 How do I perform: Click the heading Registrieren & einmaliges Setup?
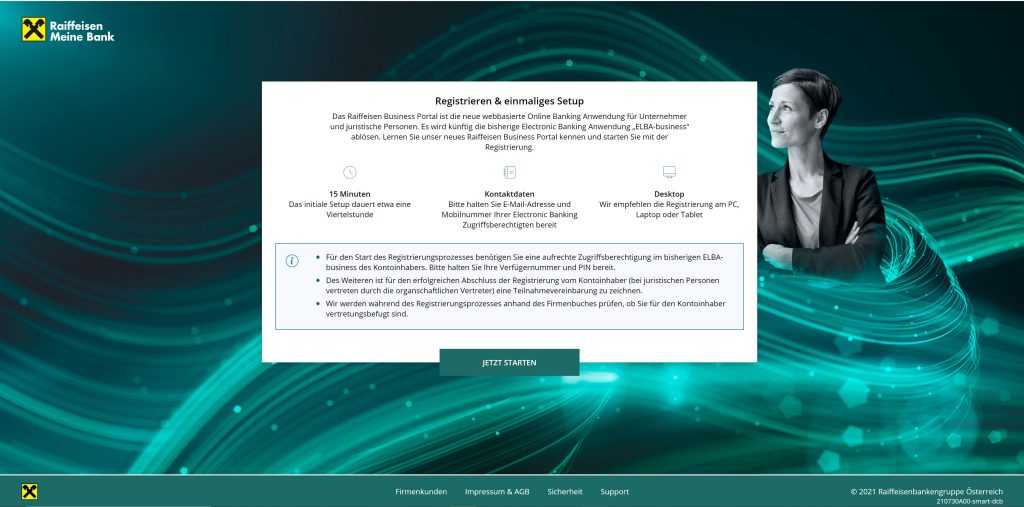[509, 101]
